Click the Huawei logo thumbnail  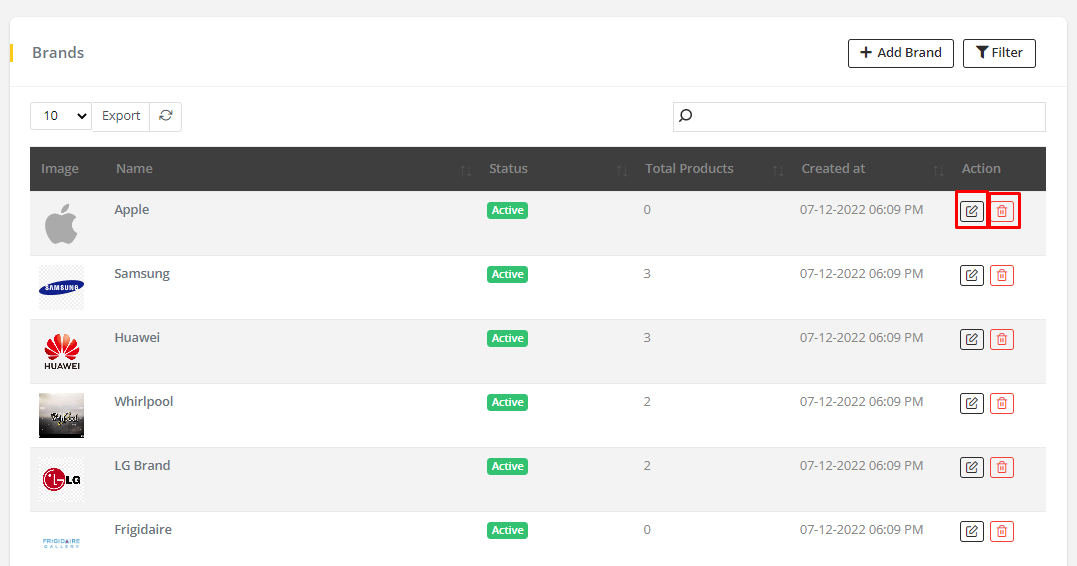pyautogui.click(x=61, y=351)
